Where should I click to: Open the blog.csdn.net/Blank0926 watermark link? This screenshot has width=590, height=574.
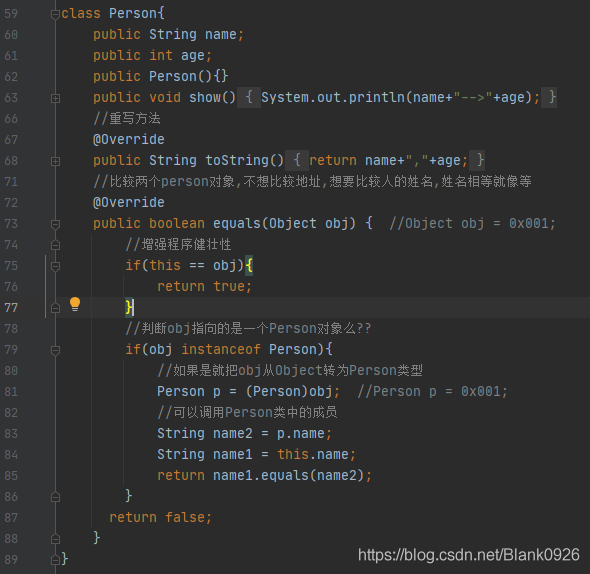(x=468, y=555)
